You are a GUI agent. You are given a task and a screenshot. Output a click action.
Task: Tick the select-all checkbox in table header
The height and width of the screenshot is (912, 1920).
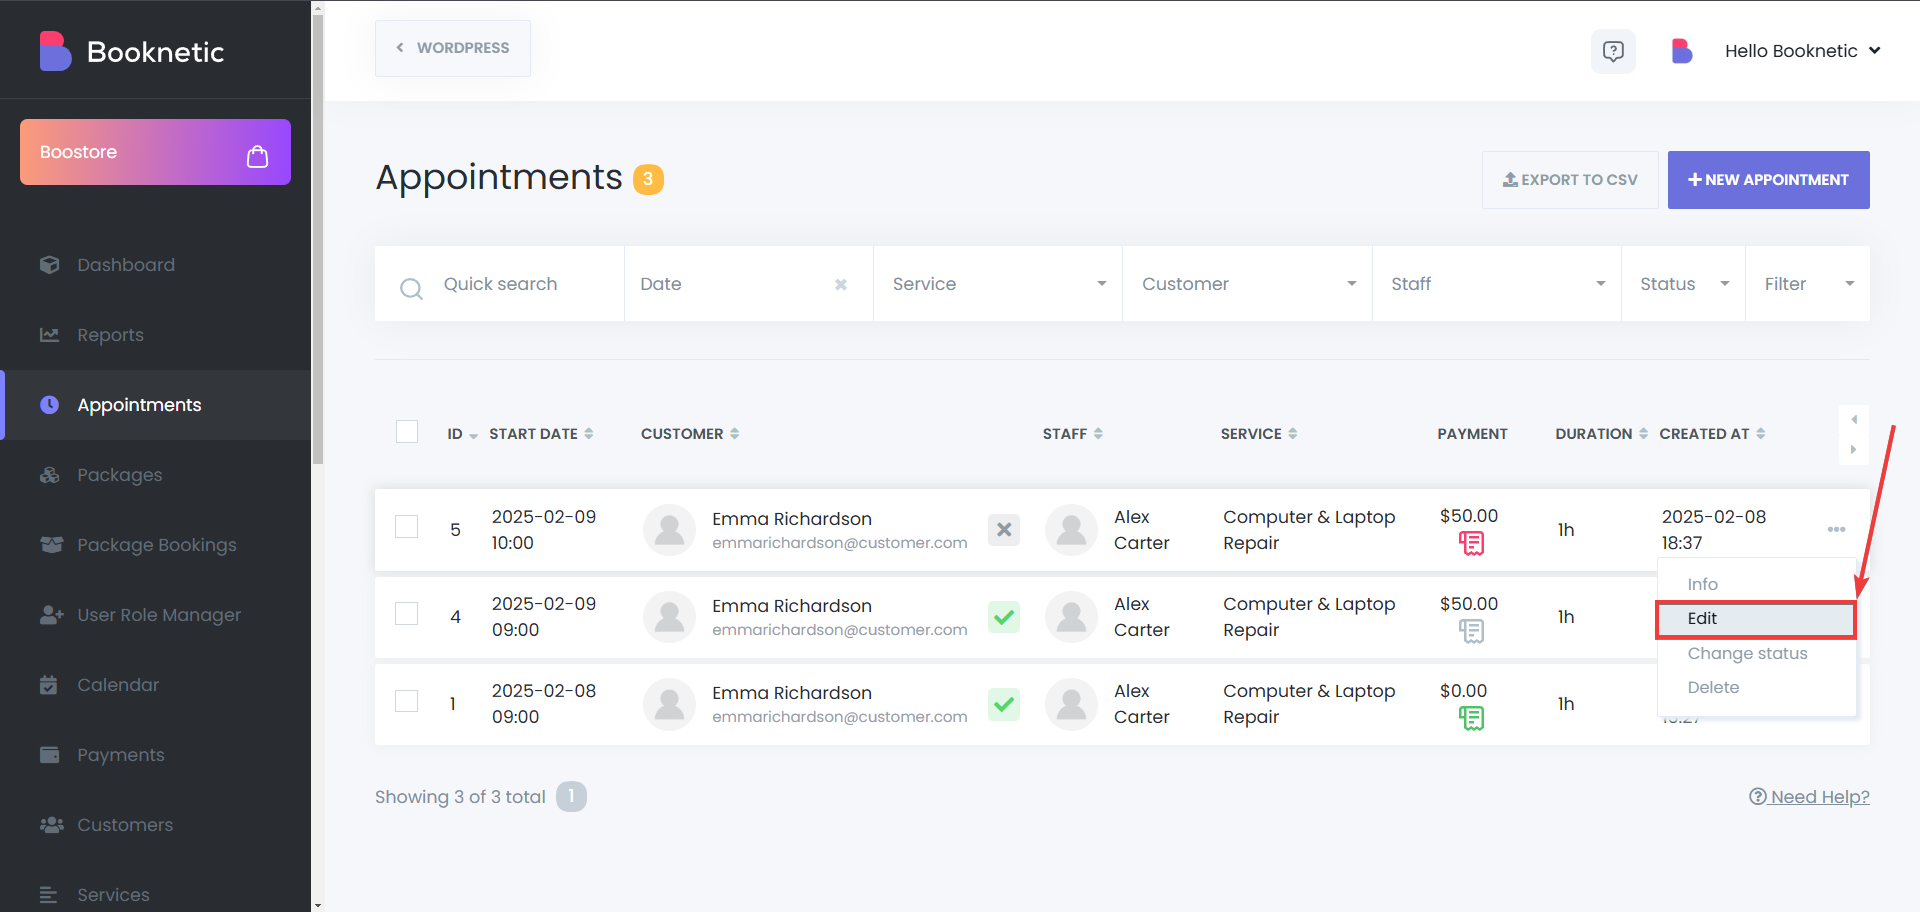tap(407, 432)
